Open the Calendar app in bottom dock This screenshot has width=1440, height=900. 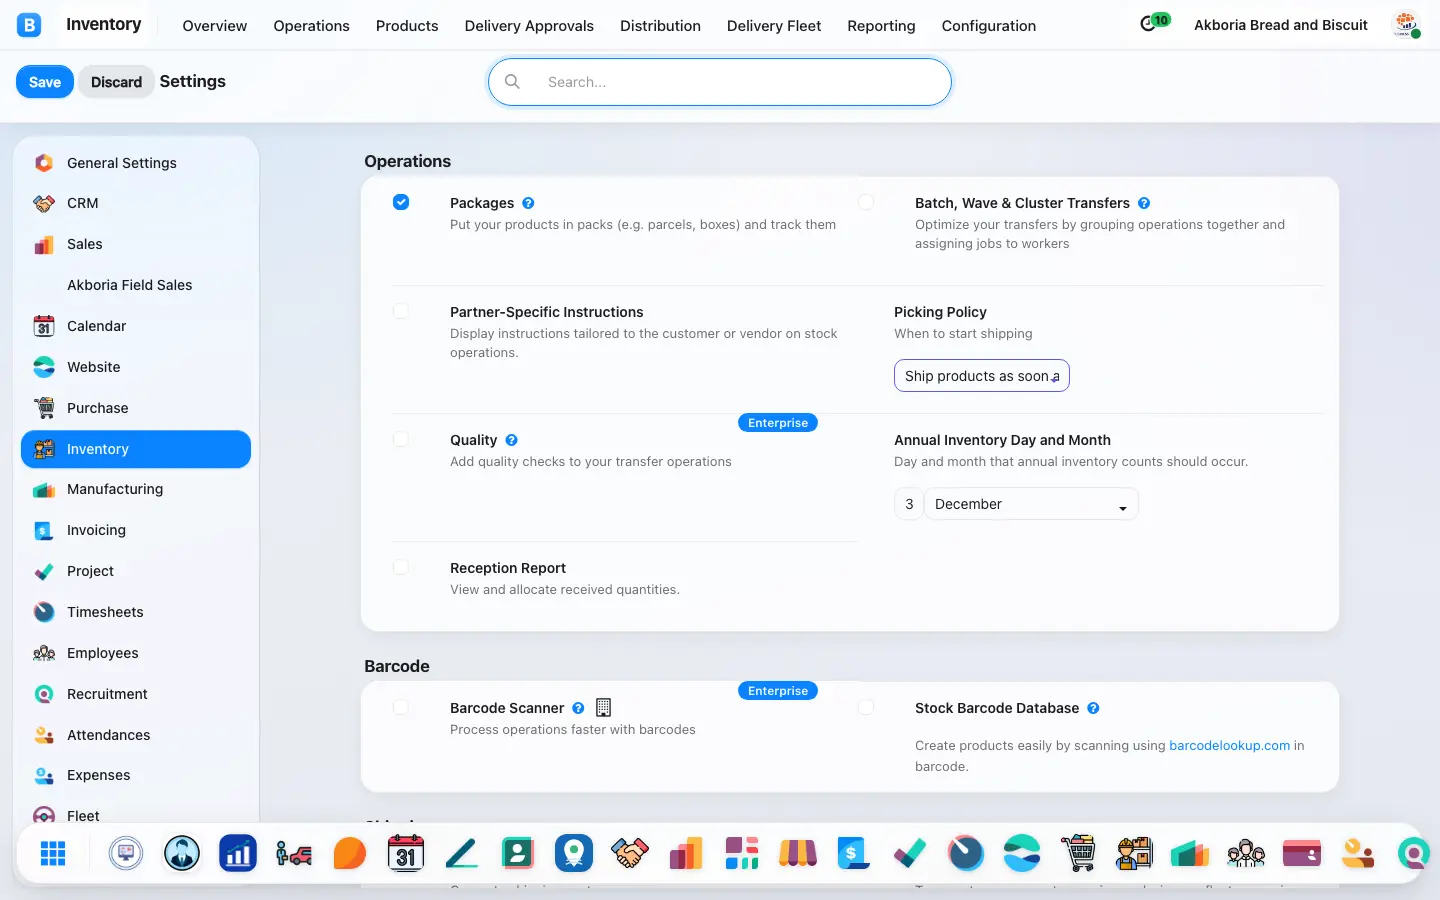pos(406,853)
